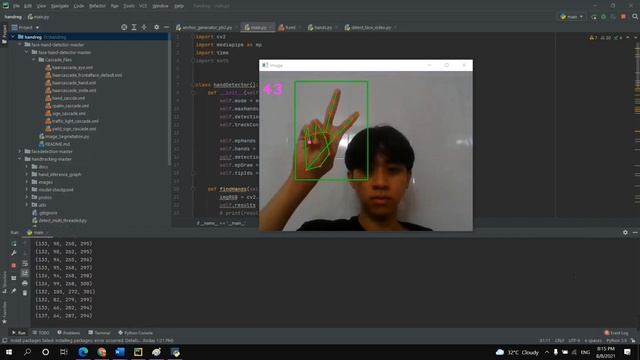Open the Problems tool window tab
Screen dimensions: 640x360
[x=69, y=333]
